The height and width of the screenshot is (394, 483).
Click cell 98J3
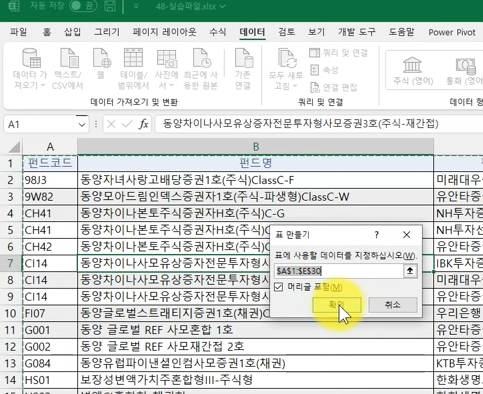[x=50, y=180]
